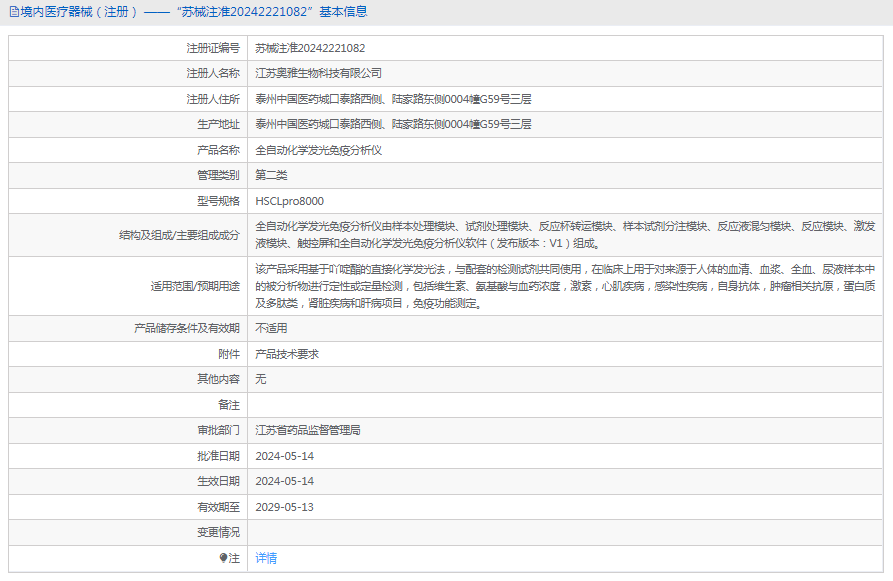
Task: Click the 附件 label
Action: tap(229, 354)
